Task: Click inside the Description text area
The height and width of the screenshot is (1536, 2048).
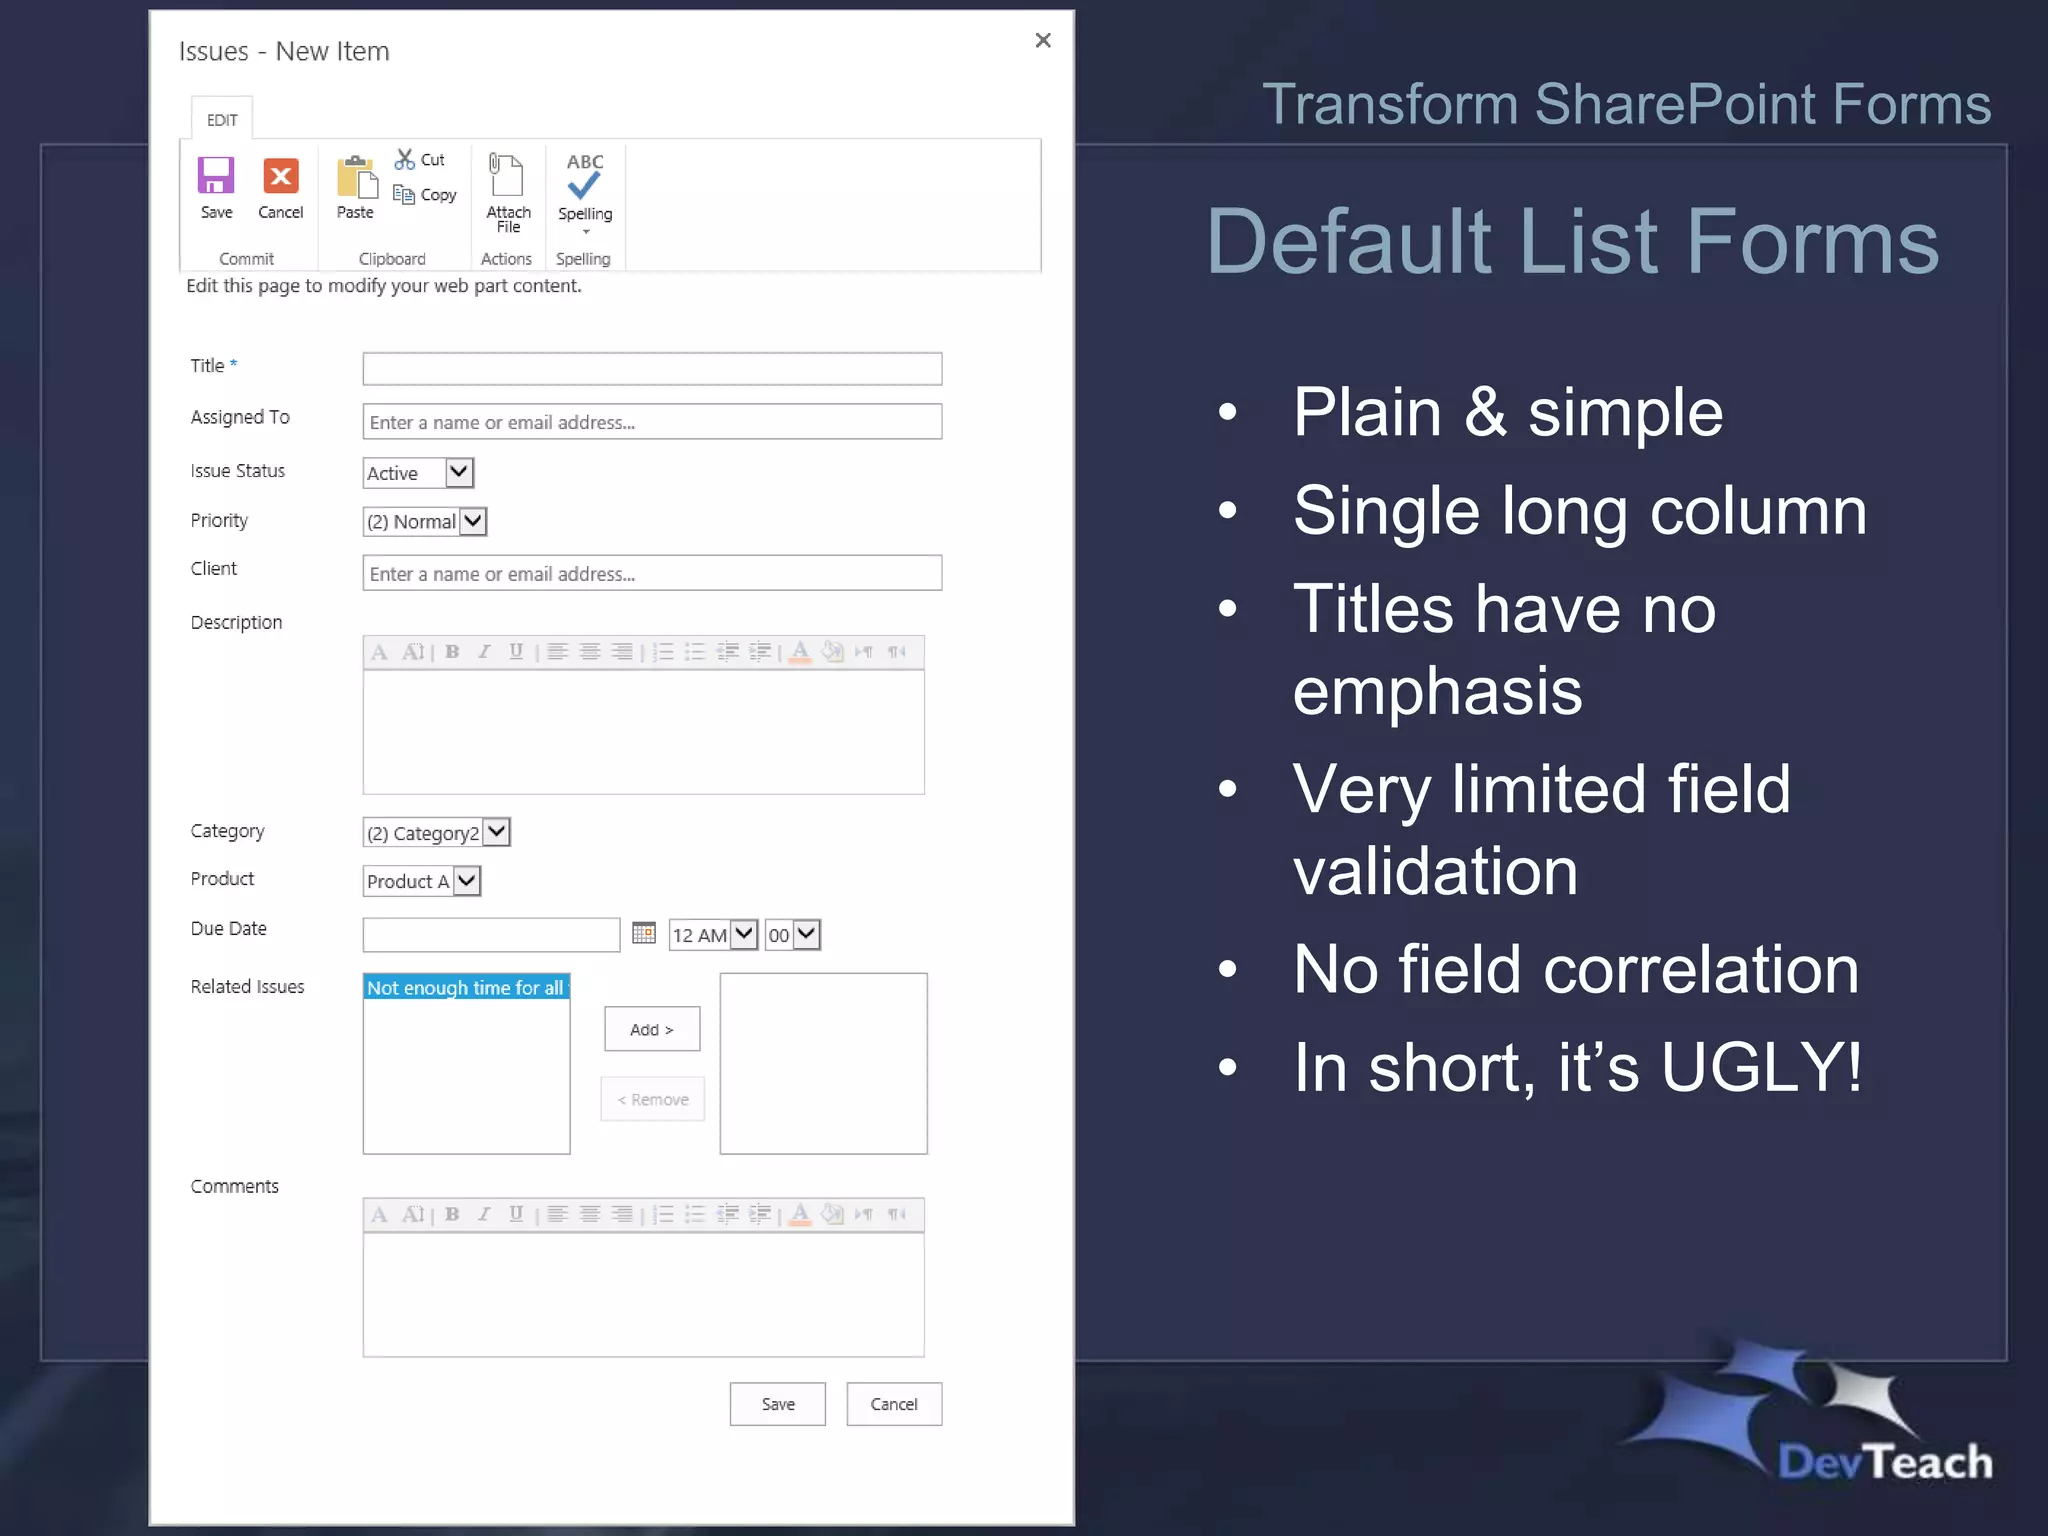Action: (644, 732)
